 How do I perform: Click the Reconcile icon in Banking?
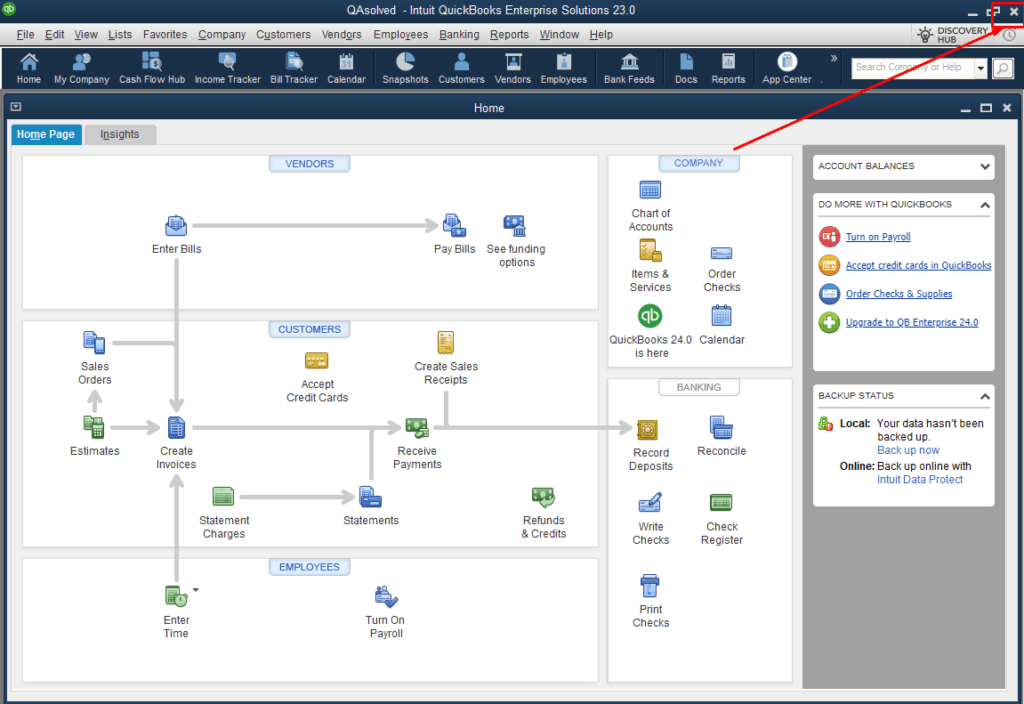721,428
